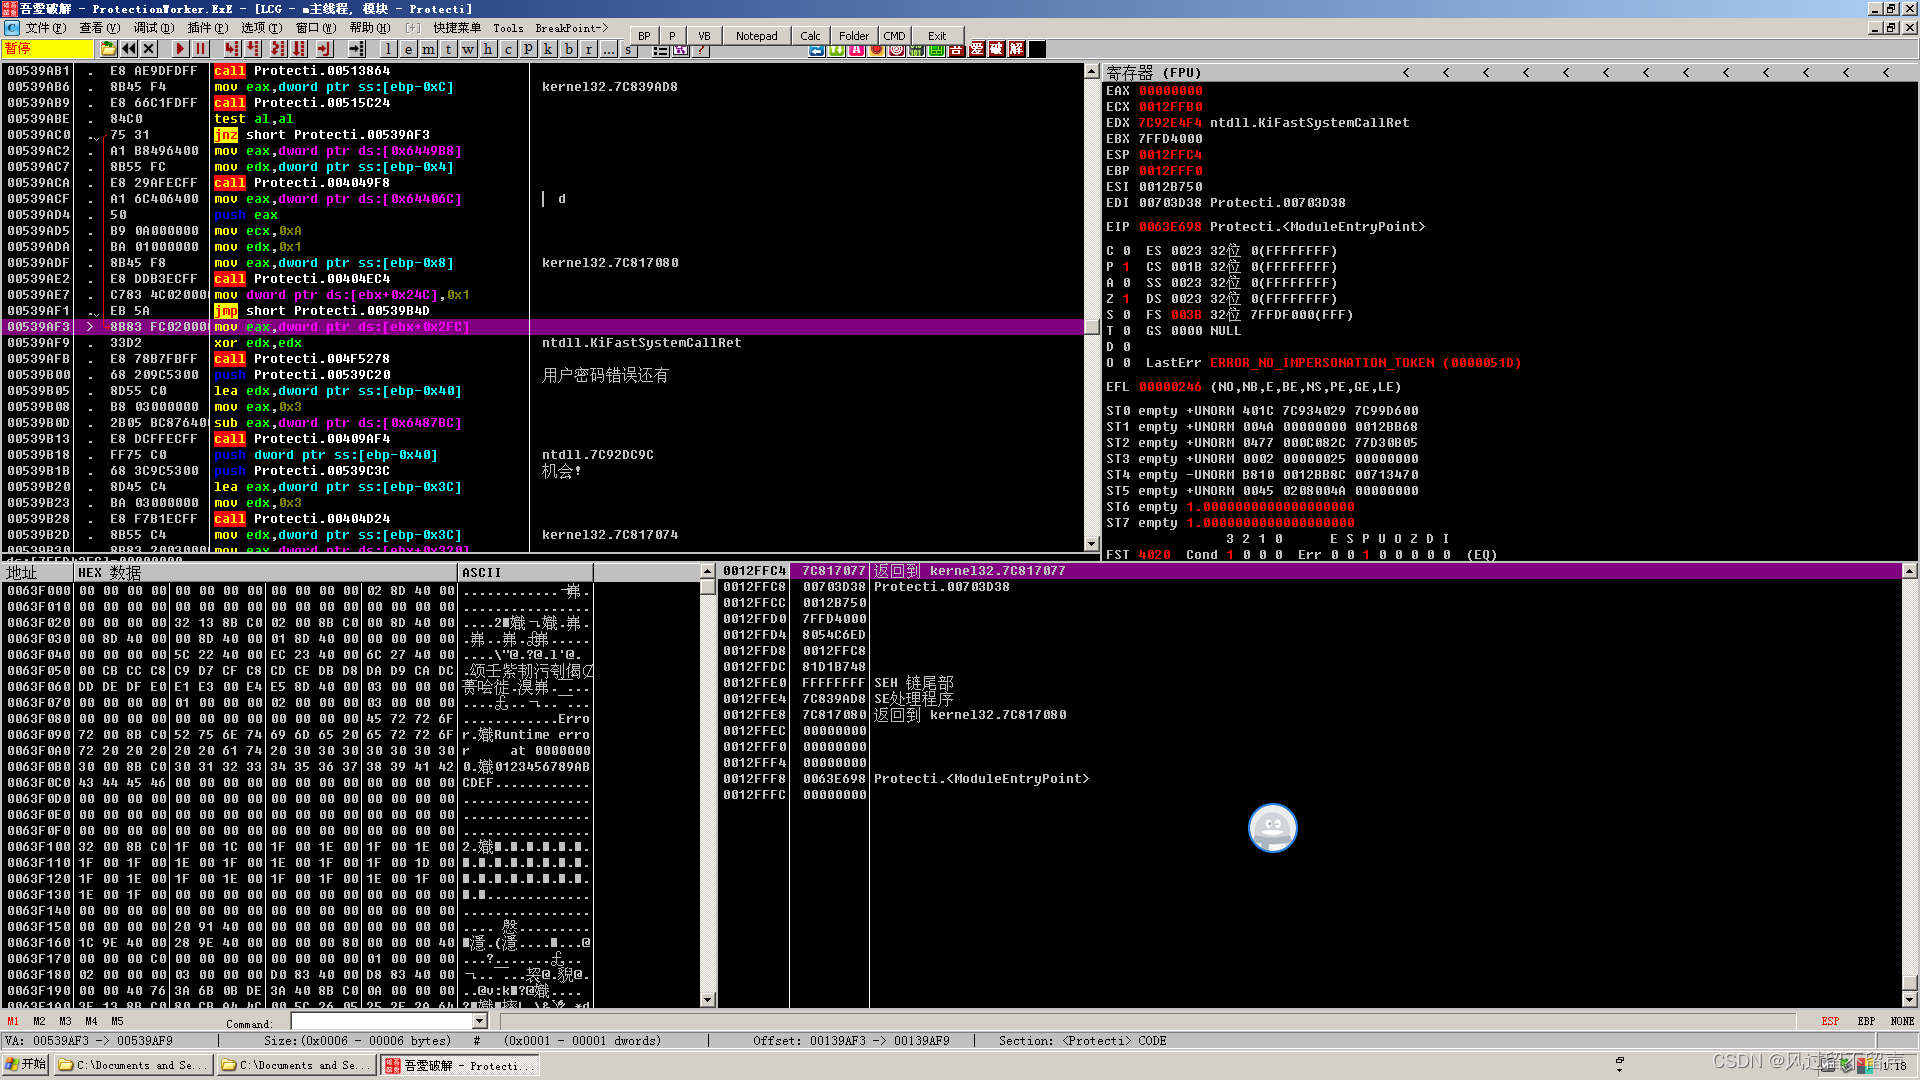Open the windows list with the 'w' icon

[x=468, y=49]
